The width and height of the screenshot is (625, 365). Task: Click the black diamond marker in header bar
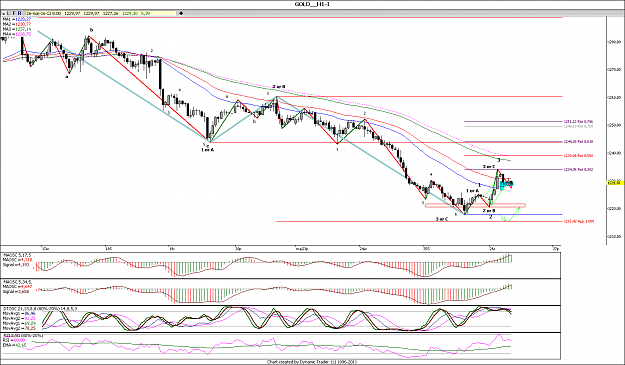(181, 13)
